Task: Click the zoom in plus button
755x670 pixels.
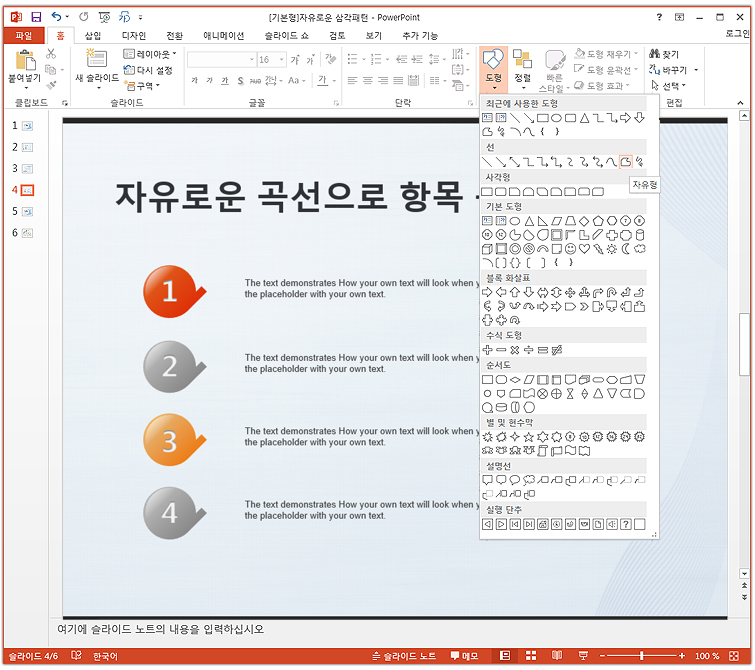Action: pyautogui.click(x=682, y=656)
